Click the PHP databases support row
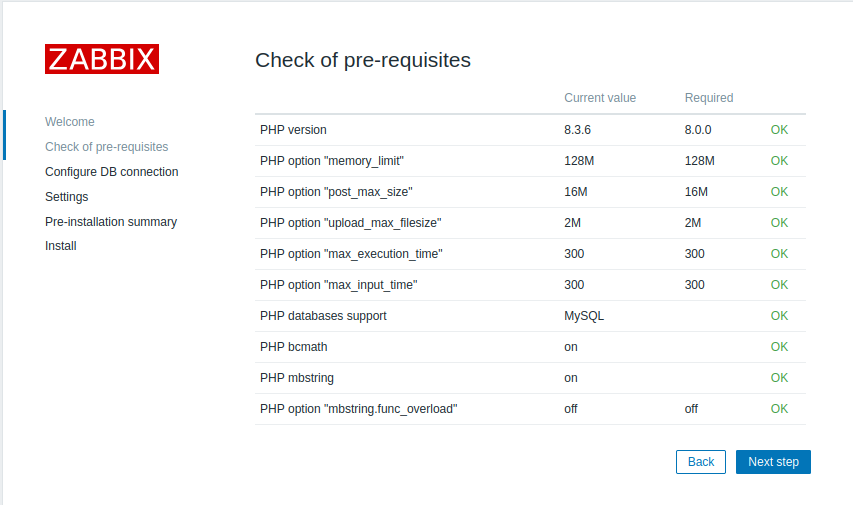 [x=323, y=316]
